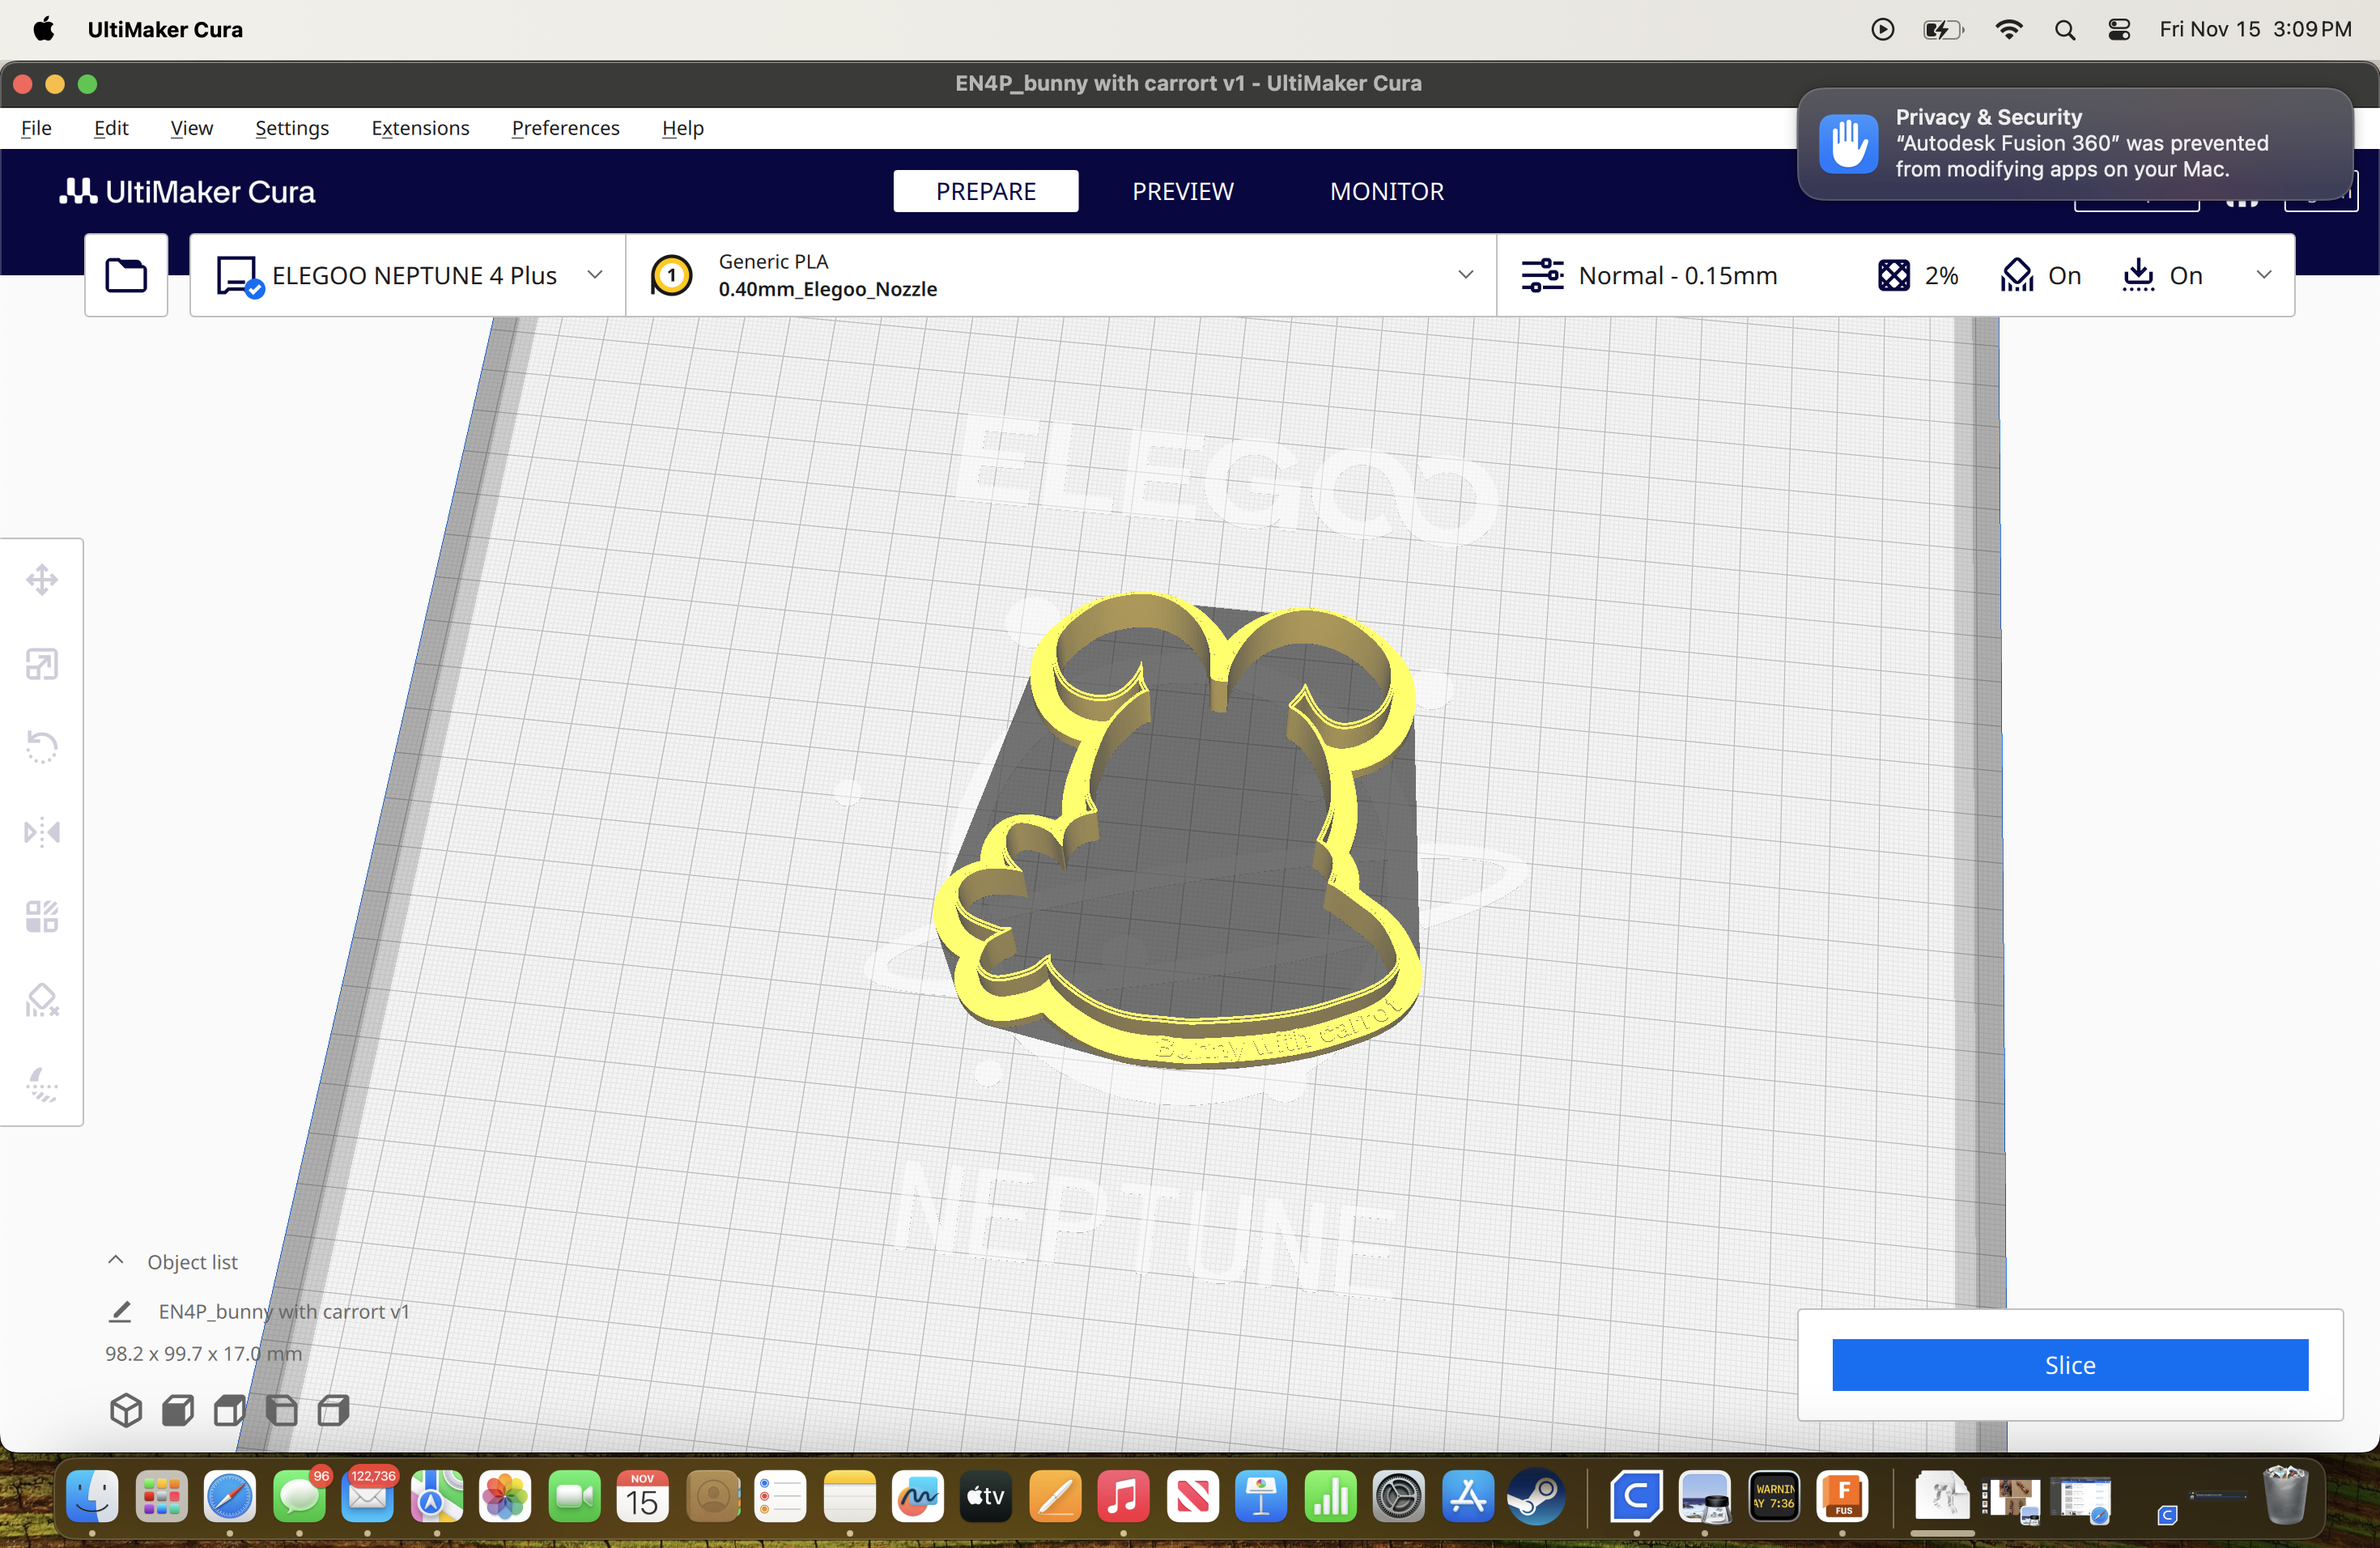This screenshot has width=2380, height=1548.
Task: Select the Move tool in left toolbar
Action: (42, 580)
